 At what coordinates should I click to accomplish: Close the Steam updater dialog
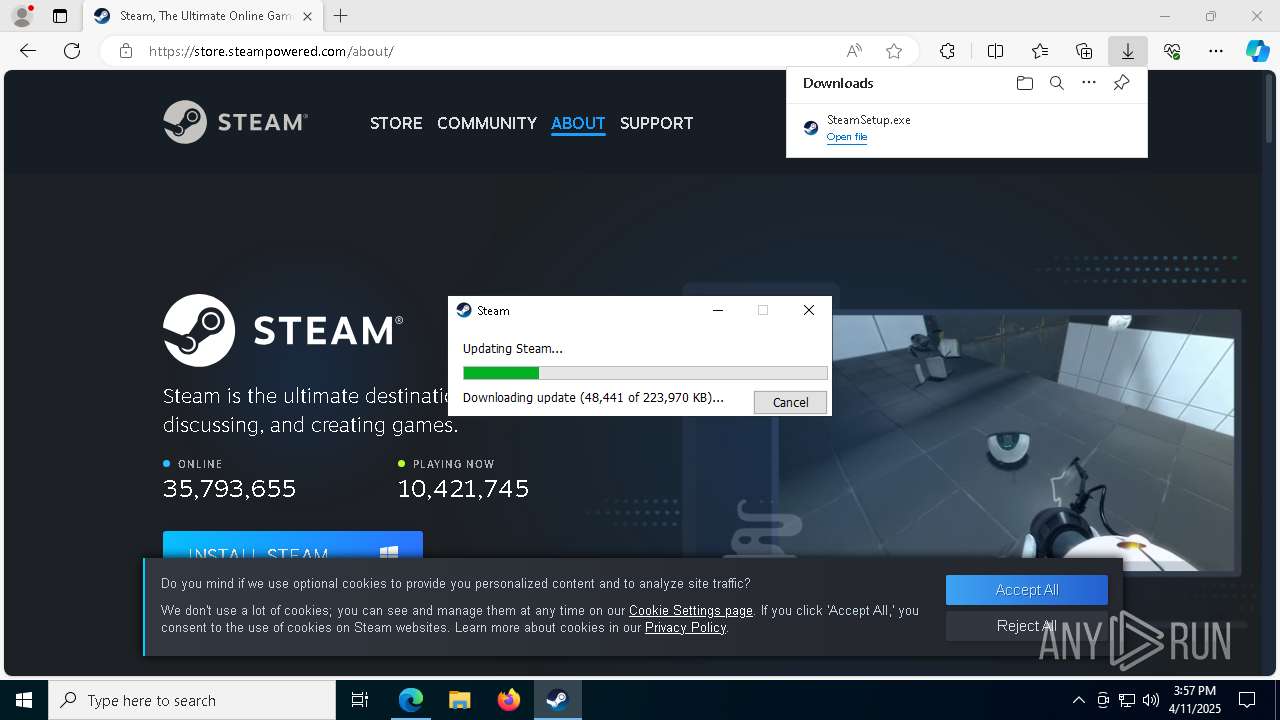pyautogui.click(x=809, y=310)
